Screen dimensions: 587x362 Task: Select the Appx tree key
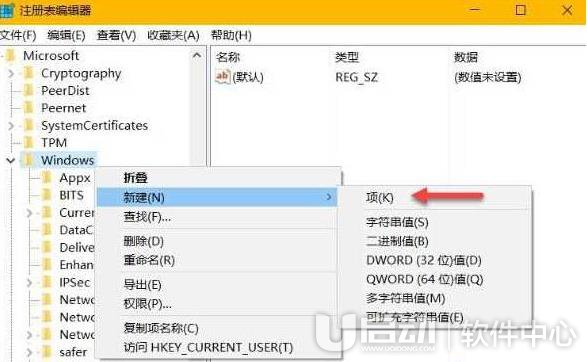(x=75, y=178)
